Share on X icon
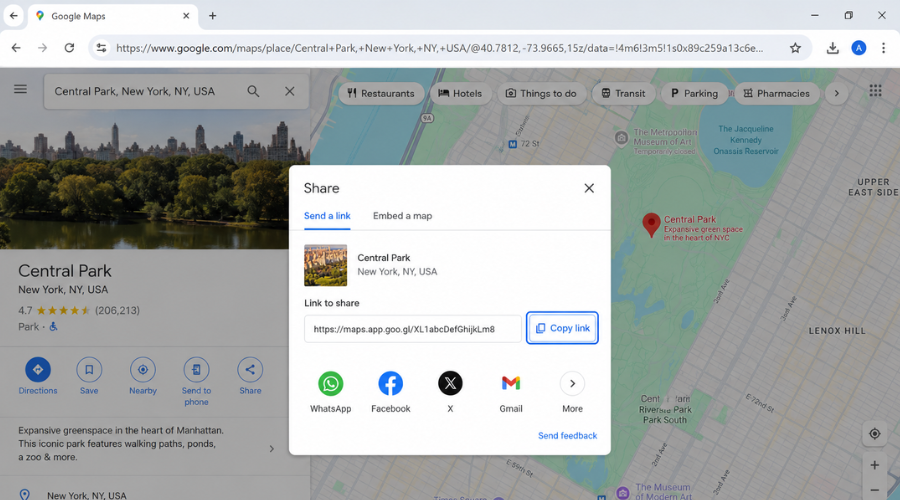900x500 pixels. tap(451, 383)
